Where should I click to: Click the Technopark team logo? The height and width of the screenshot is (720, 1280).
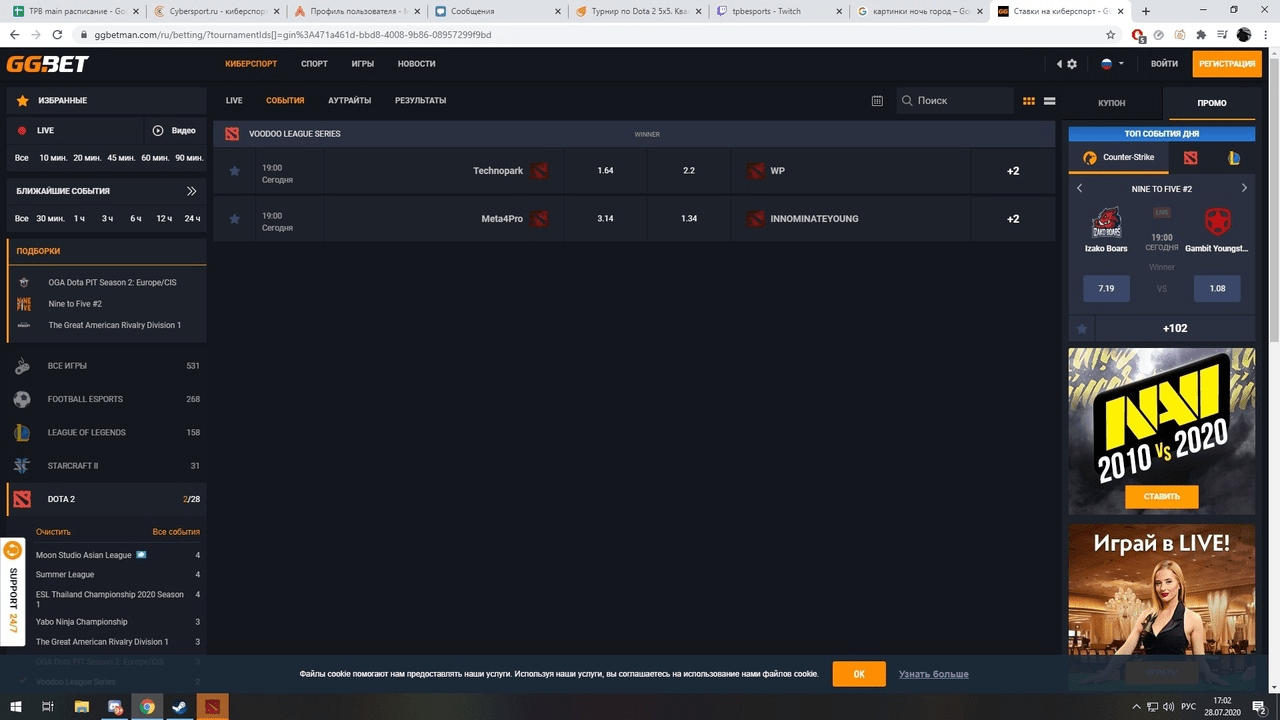click(540, 171)
